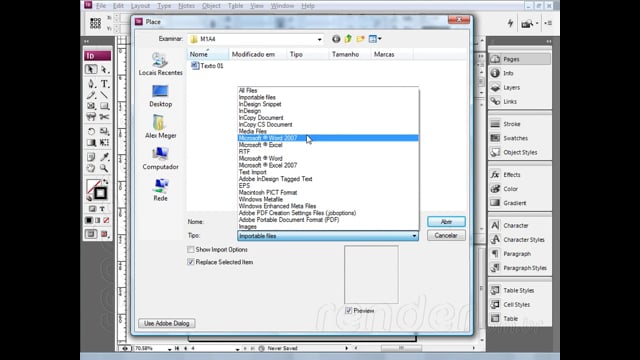
Task: Click the up one level folder icon
Action: coord(348,39)
